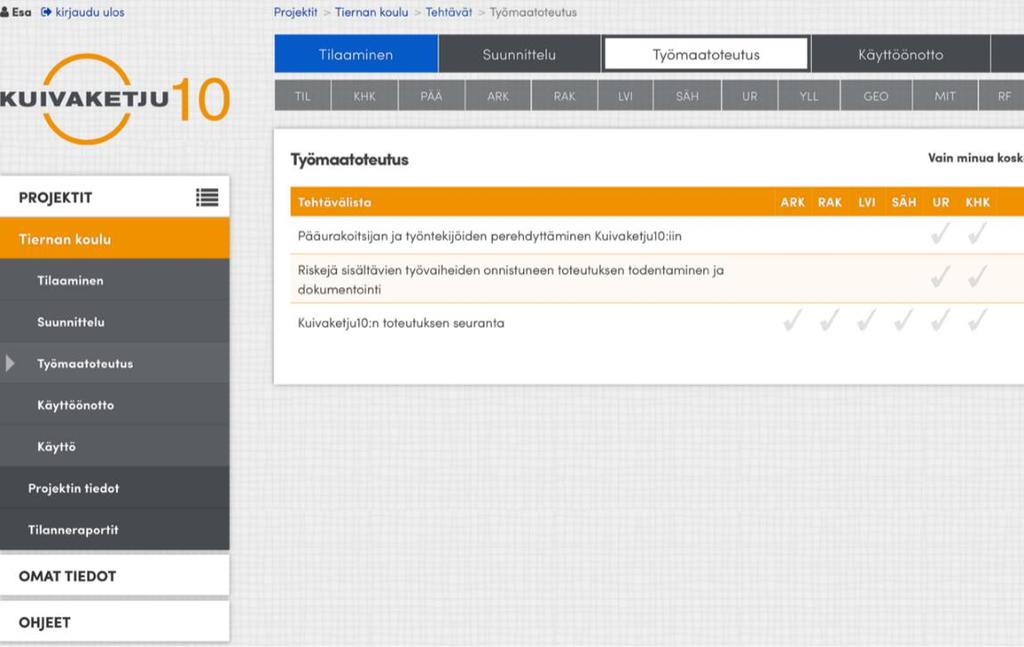Click the Tehtävälista column header

(x=334, y=202)
